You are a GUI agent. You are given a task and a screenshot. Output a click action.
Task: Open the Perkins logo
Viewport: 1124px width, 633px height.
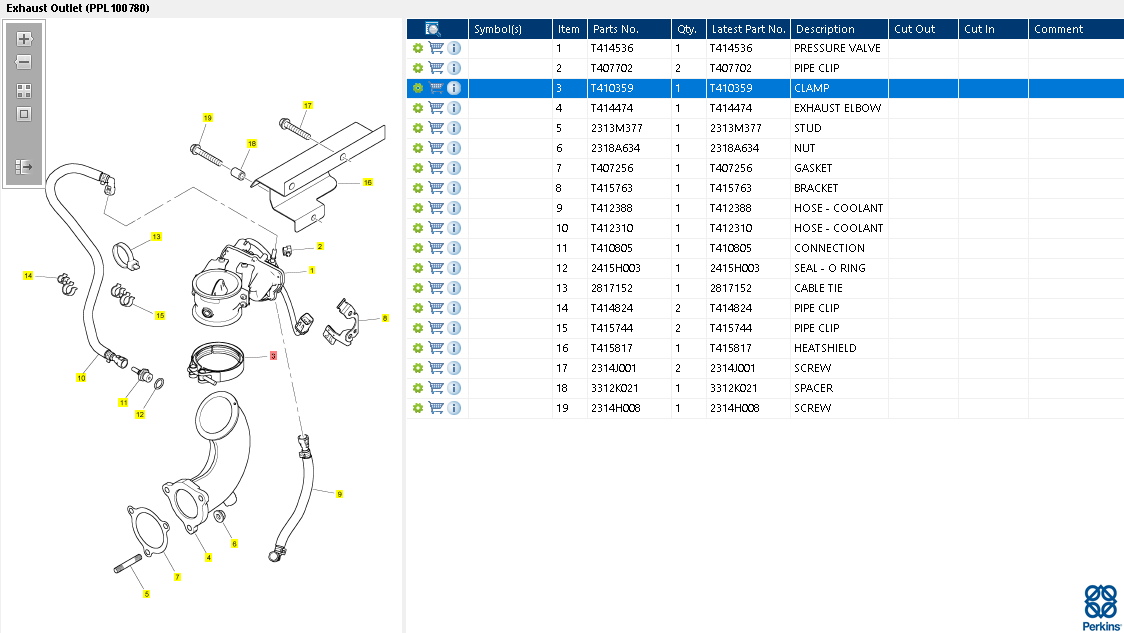[1101, 607]
